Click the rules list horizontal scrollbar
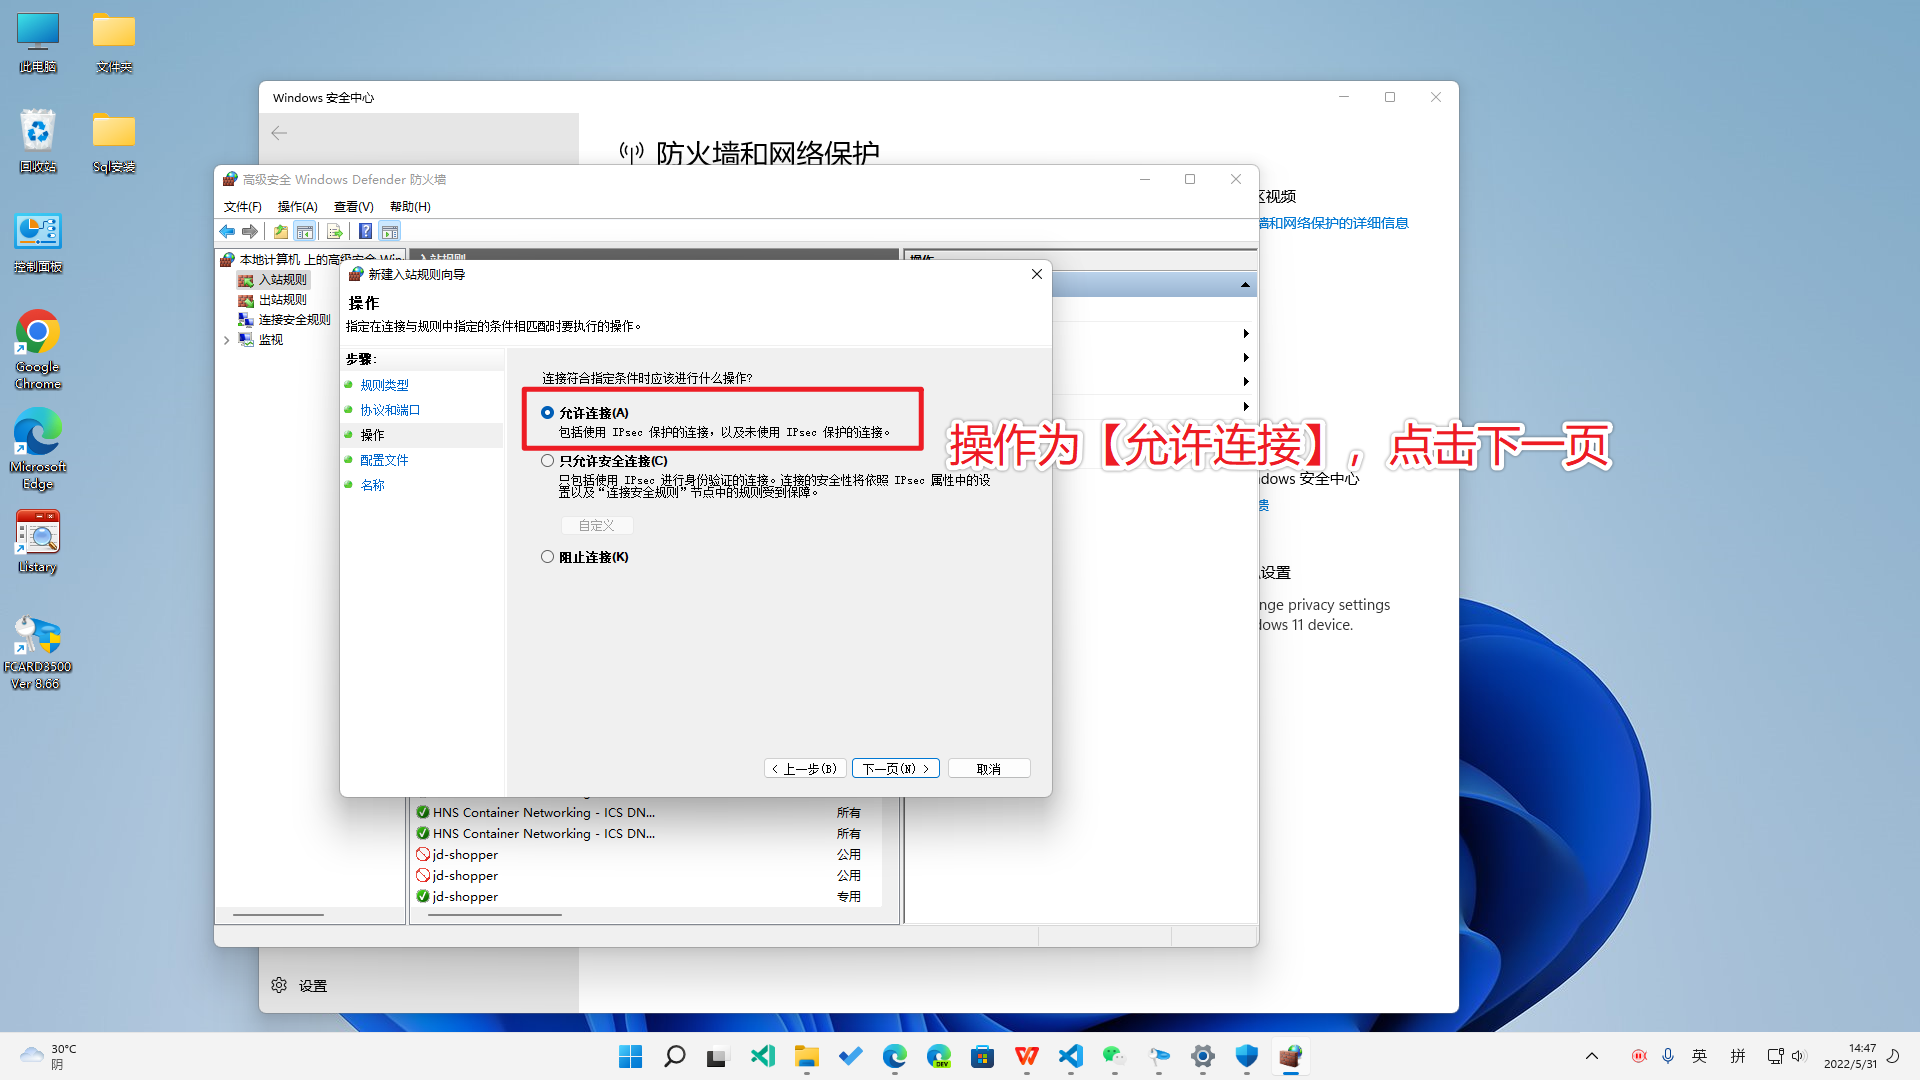Image resolution: width=1920 pixels, height=1080 pixels. (495, 915)
